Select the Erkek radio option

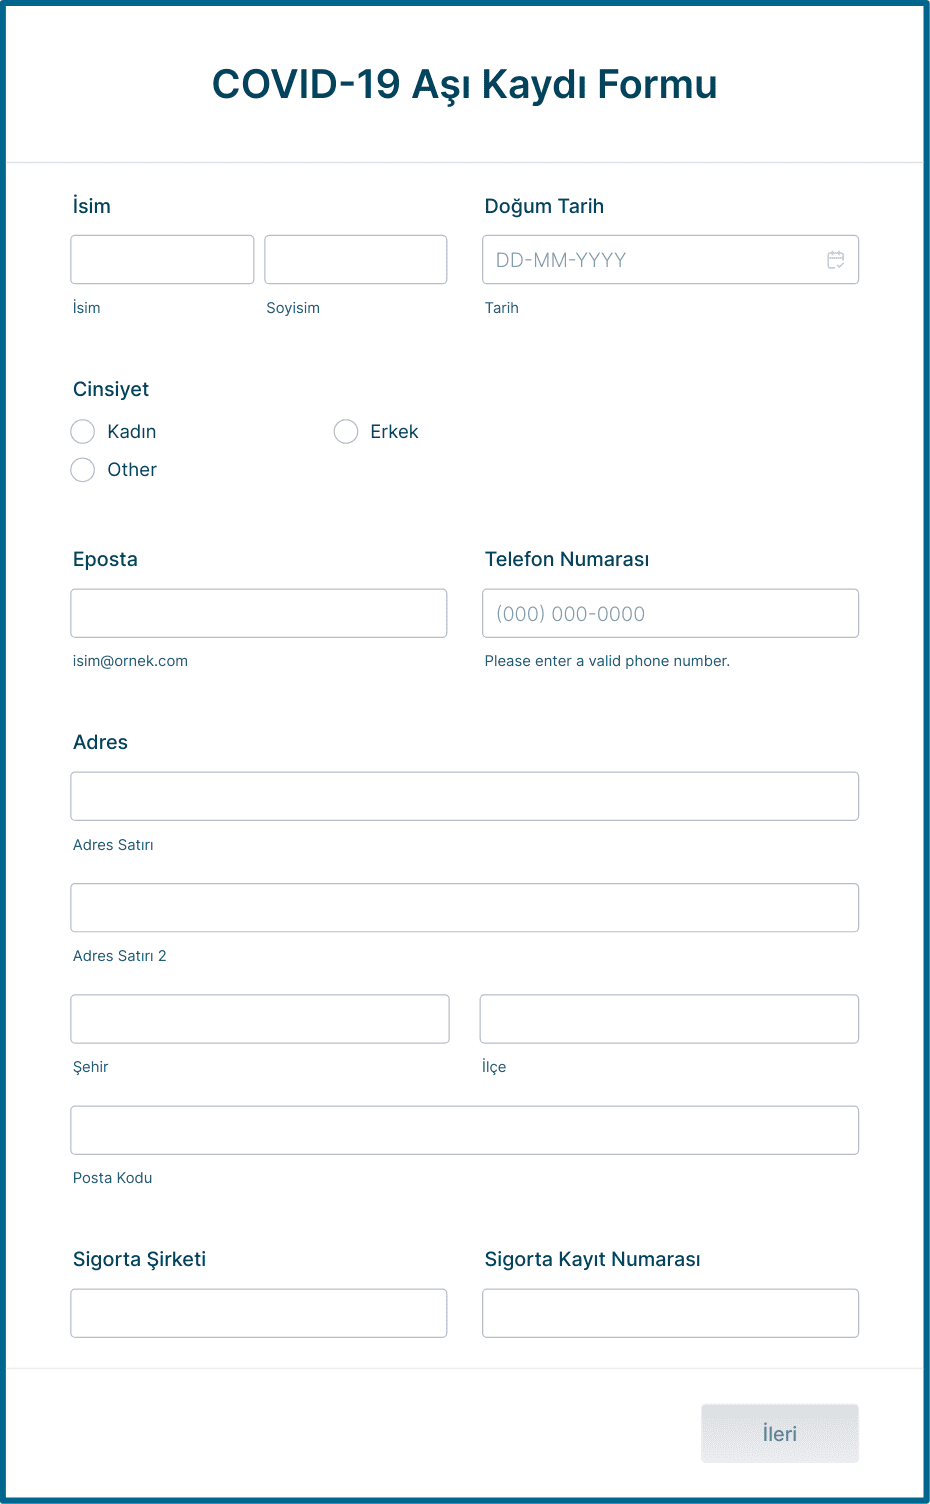346,432
